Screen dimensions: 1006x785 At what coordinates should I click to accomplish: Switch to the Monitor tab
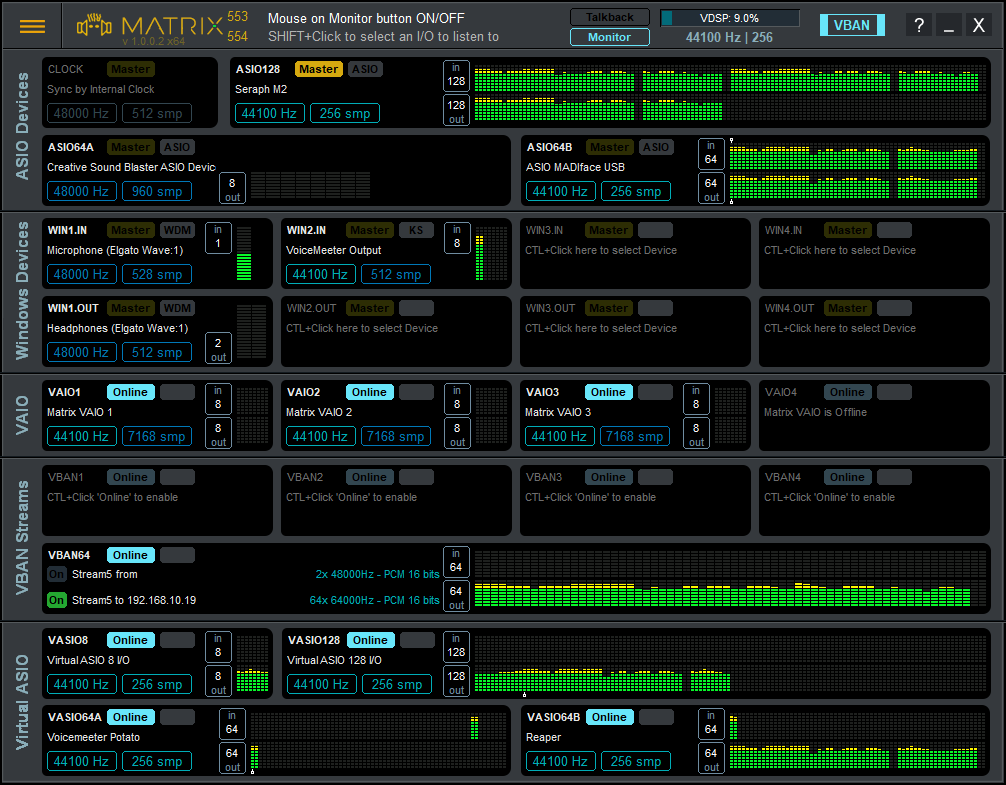(x=610, y=37)
